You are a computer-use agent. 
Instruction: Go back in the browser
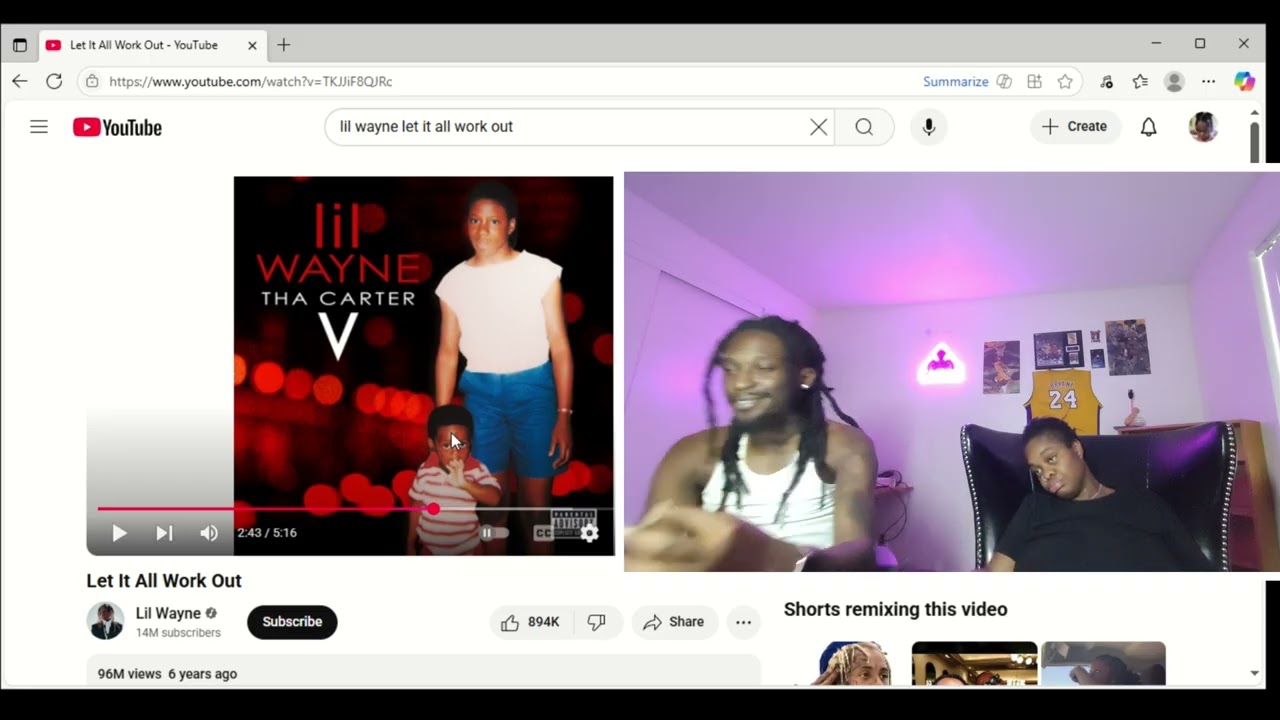coord(20,82)
